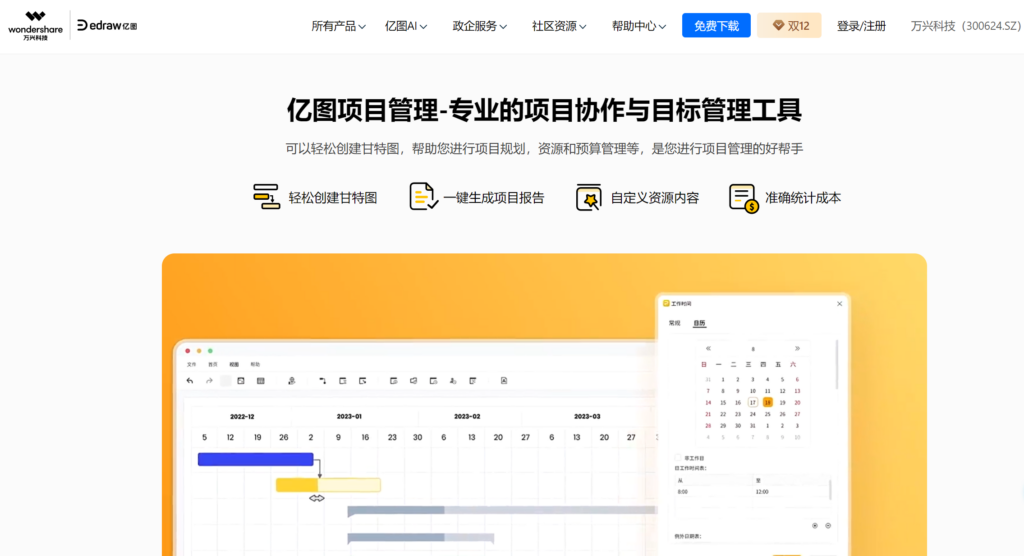1024x556 pixels.
Task: Toggle the 非工作日 checkbox
Action: point(678,458)
